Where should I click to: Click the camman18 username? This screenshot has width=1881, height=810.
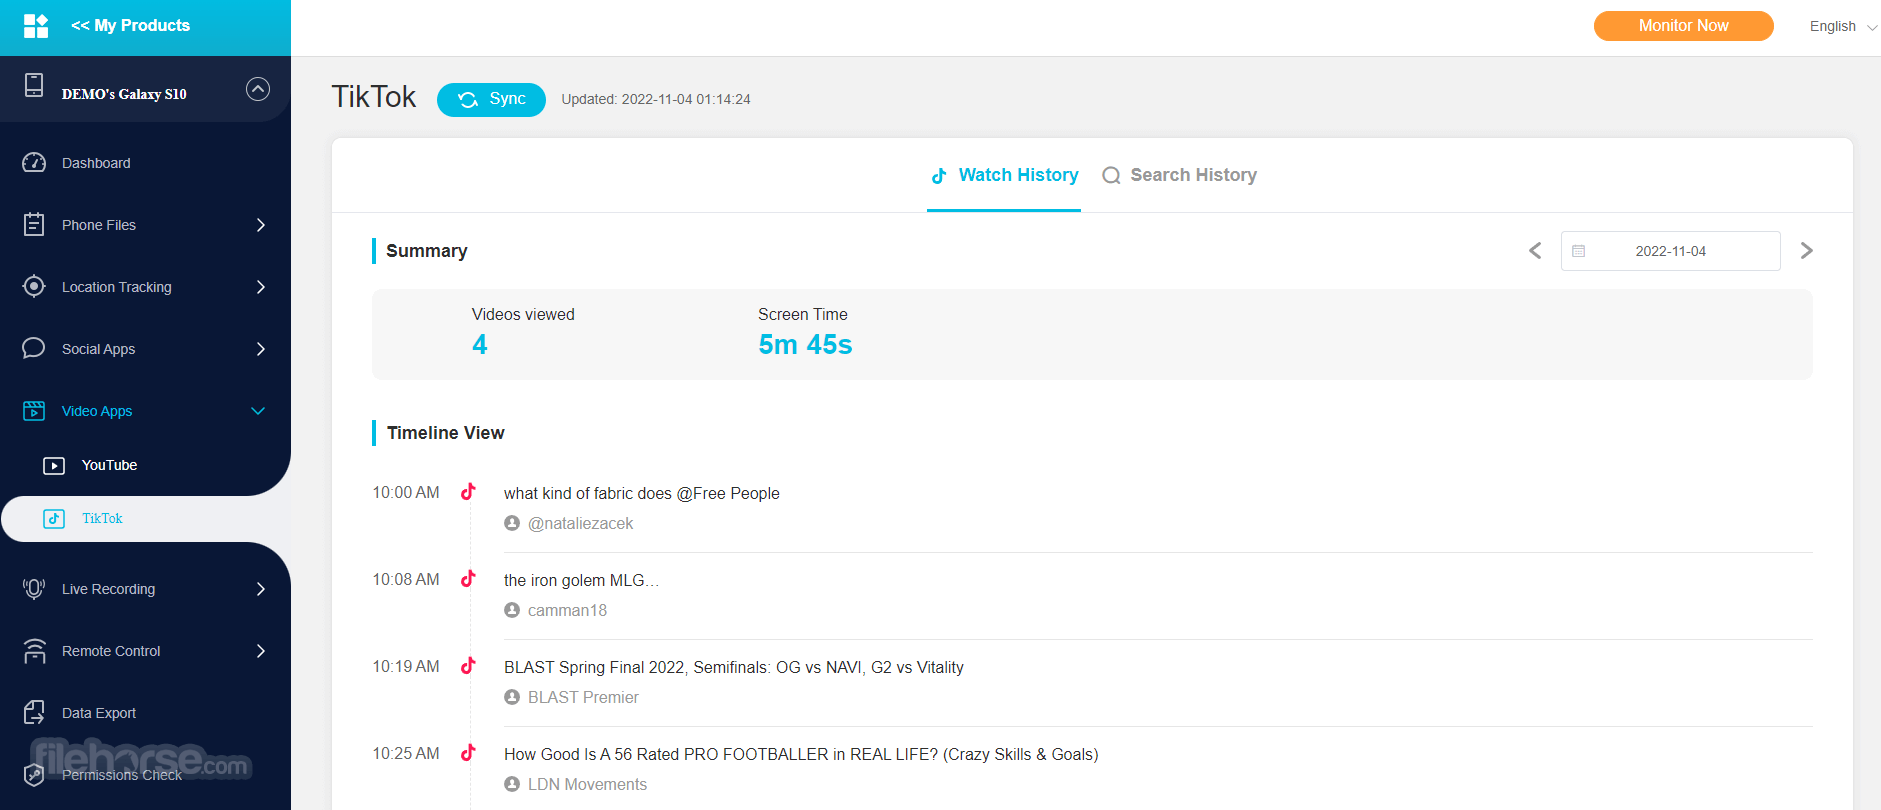(567, 610)
